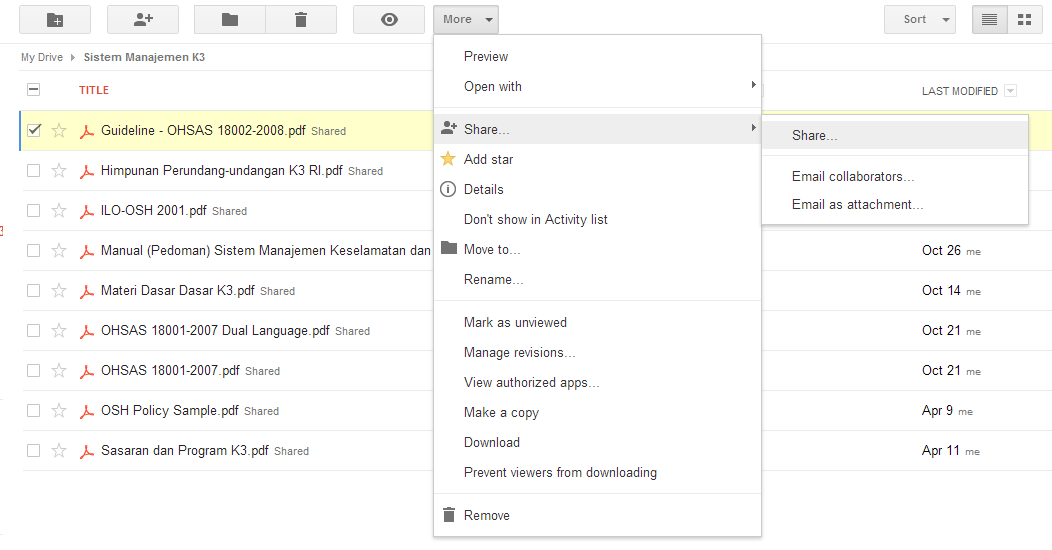Uncheck the Guideline - OHSAS 18002-2008.pdf checkbox

(x=34, y=130)
